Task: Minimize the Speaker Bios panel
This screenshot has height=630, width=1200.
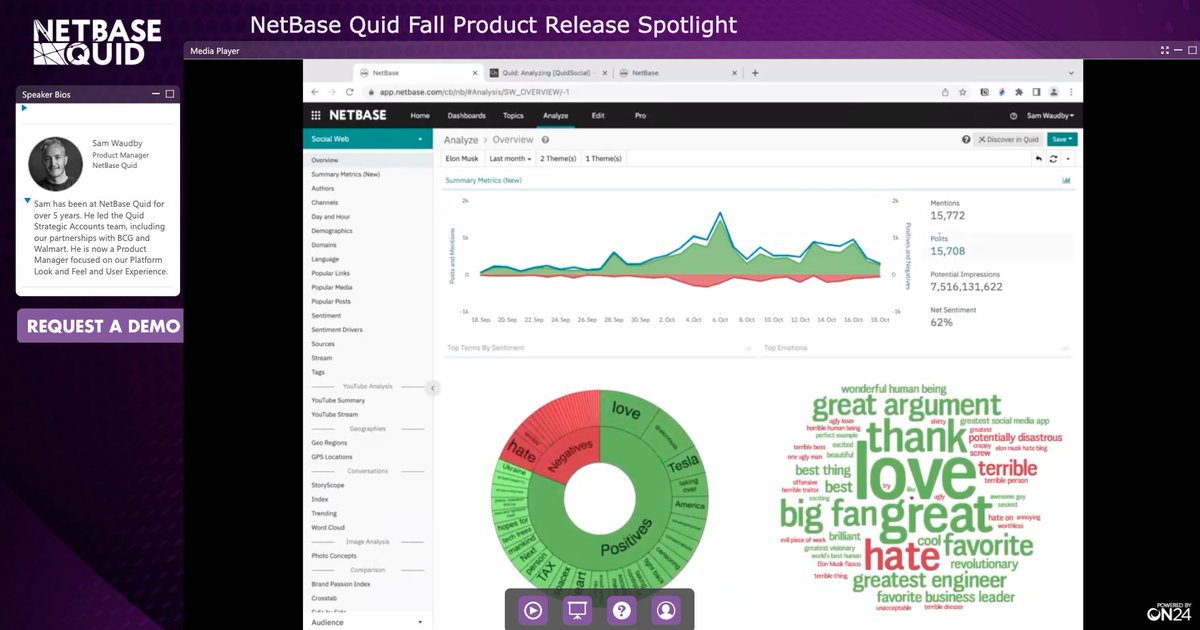Action: click(155, 94)
